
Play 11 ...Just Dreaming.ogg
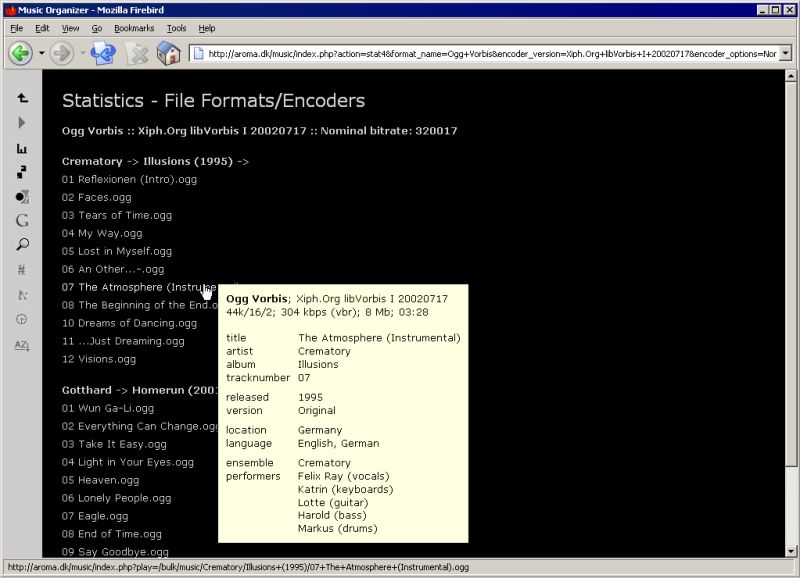pos(123,341)
